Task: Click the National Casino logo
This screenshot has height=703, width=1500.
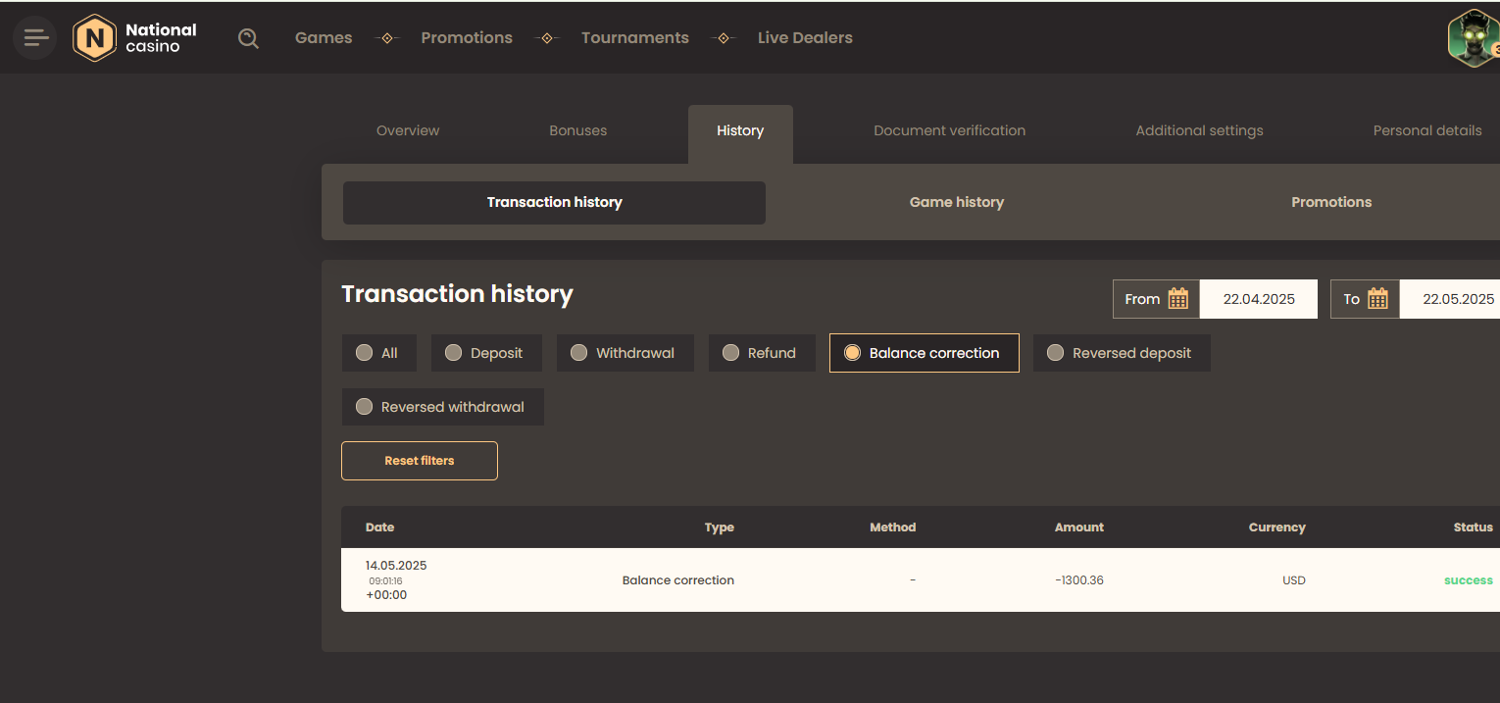Action: (135, 38)
